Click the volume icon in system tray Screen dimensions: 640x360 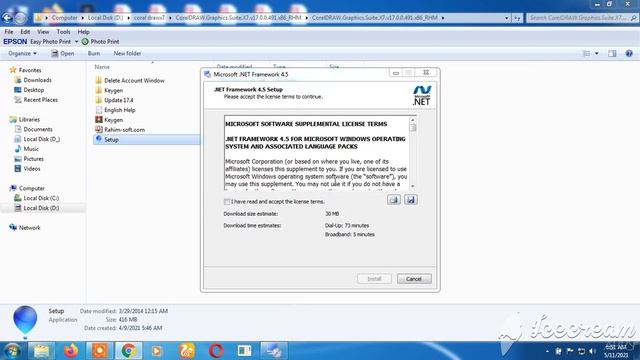click(592, 351)
